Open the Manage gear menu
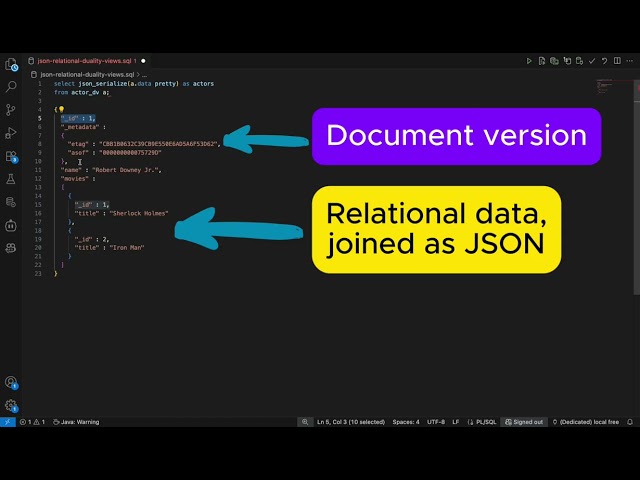 (11, 405)
